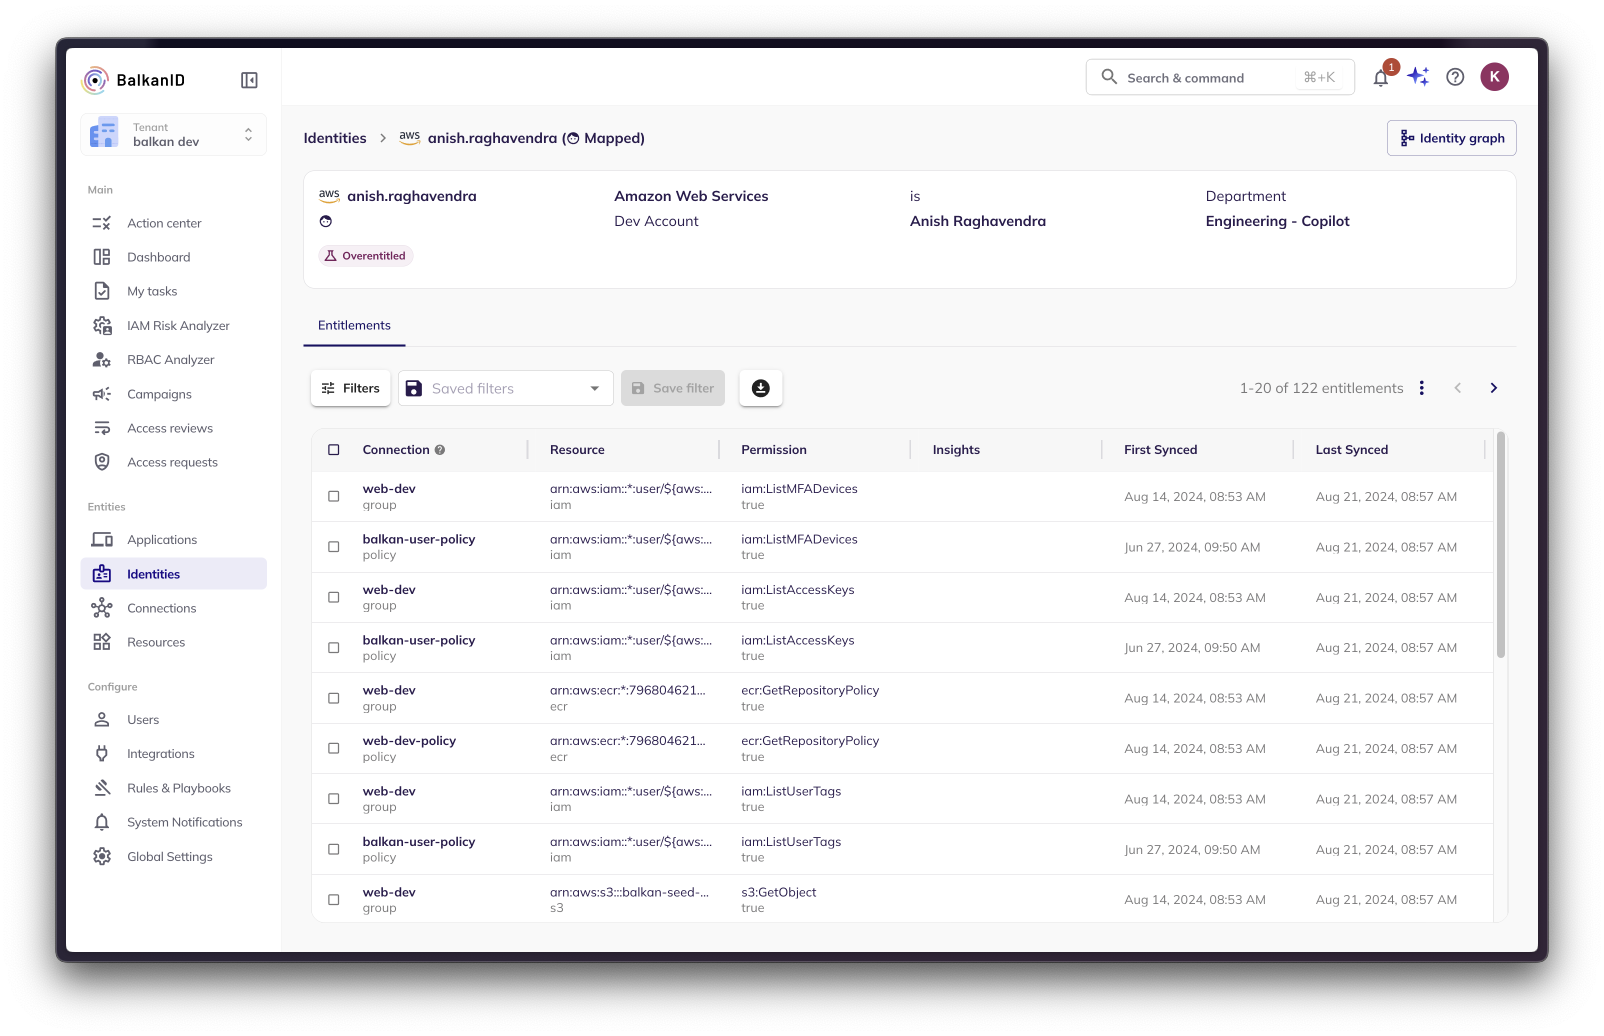The image size is (1604, 1036).
Task: Open the Anish Raghavendra identity link
Action: click(x=978, y=221)
